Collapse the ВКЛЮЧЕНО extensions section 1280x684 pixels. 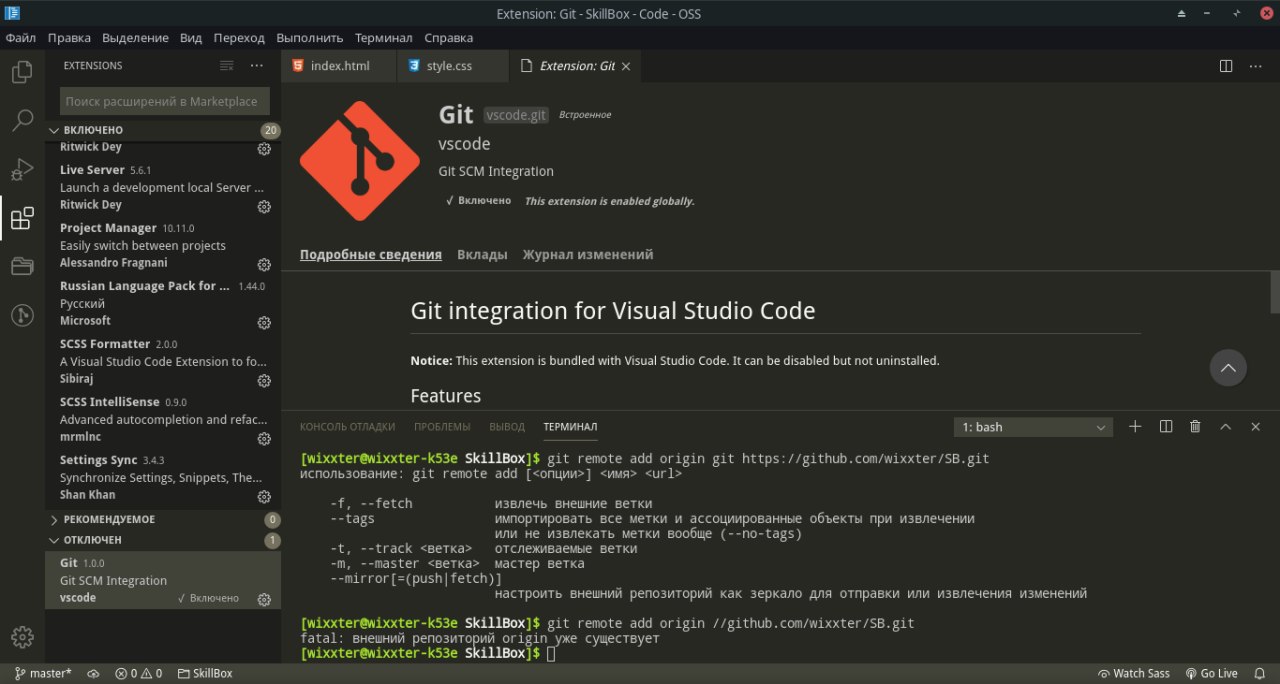pyautogui.click(x=163, y=130)
